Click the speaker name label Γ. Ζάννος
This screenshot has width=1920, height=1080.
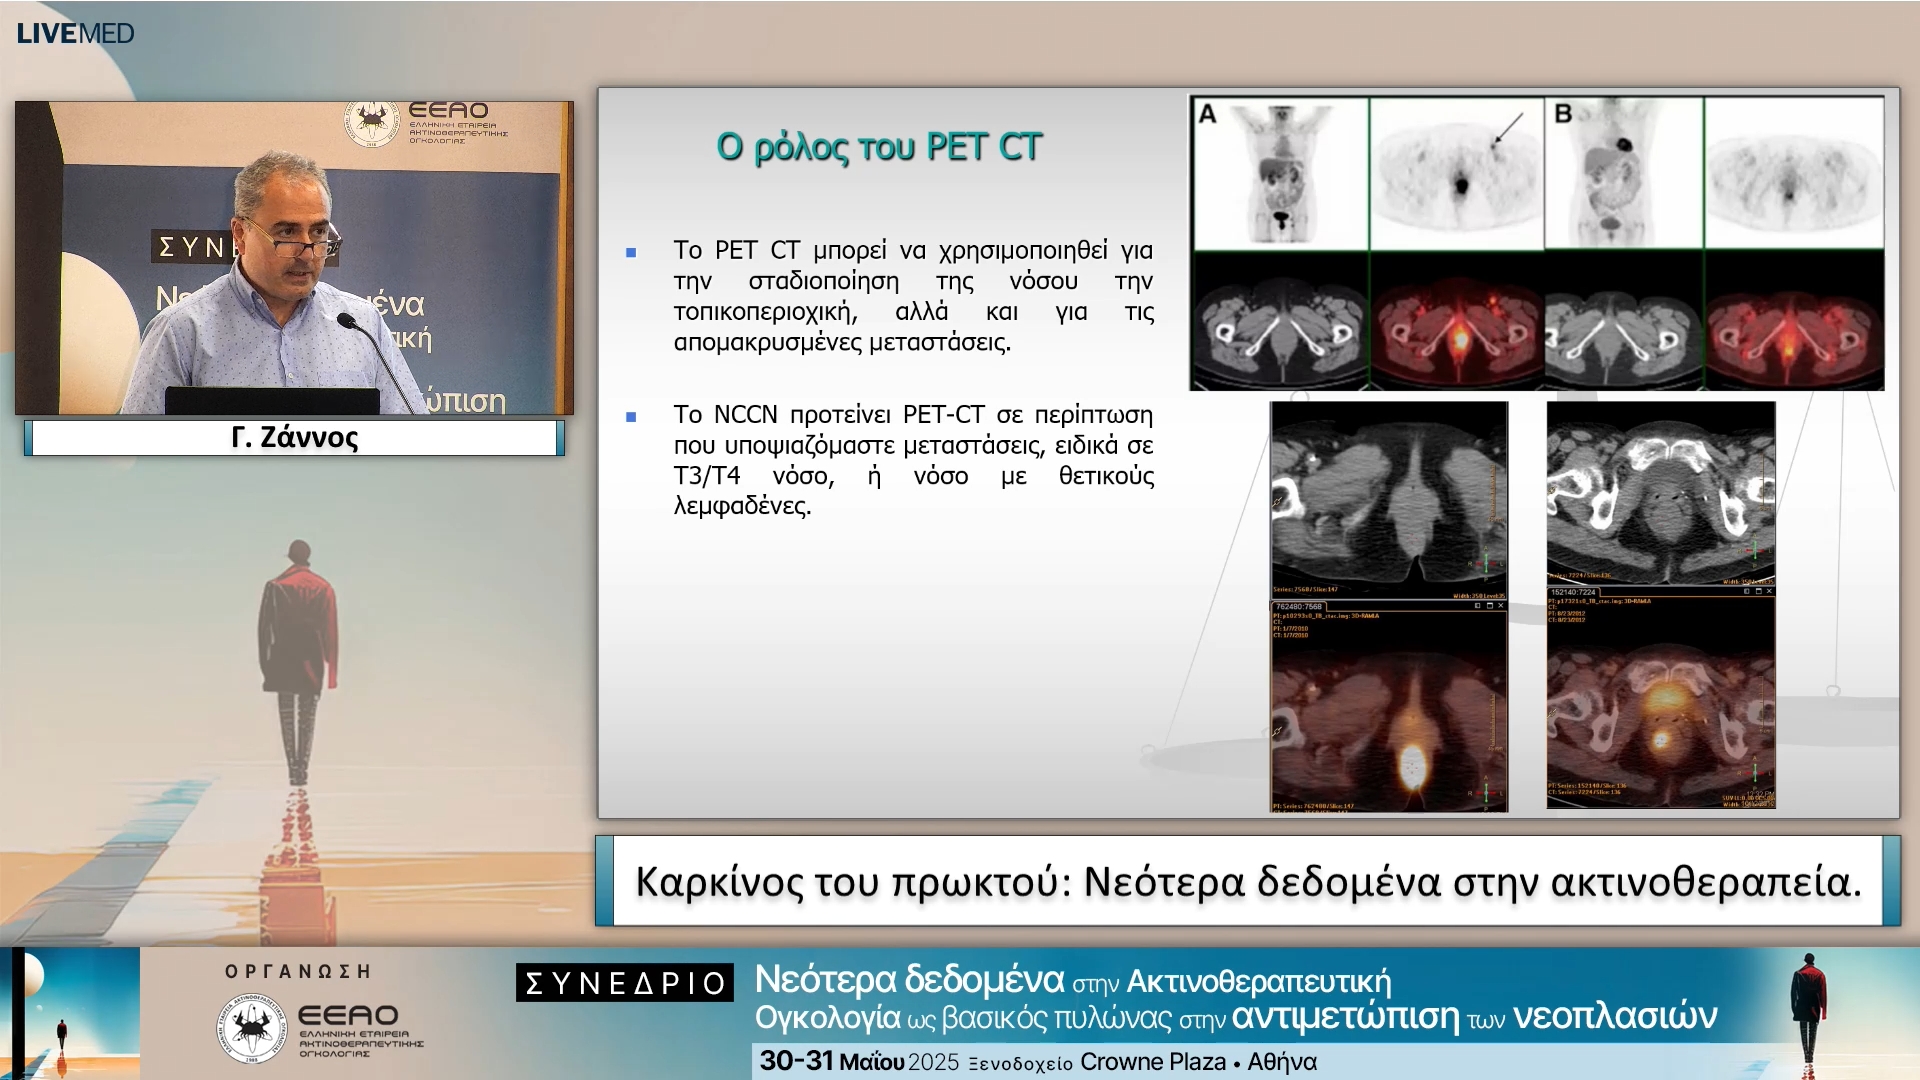[294, 438]
